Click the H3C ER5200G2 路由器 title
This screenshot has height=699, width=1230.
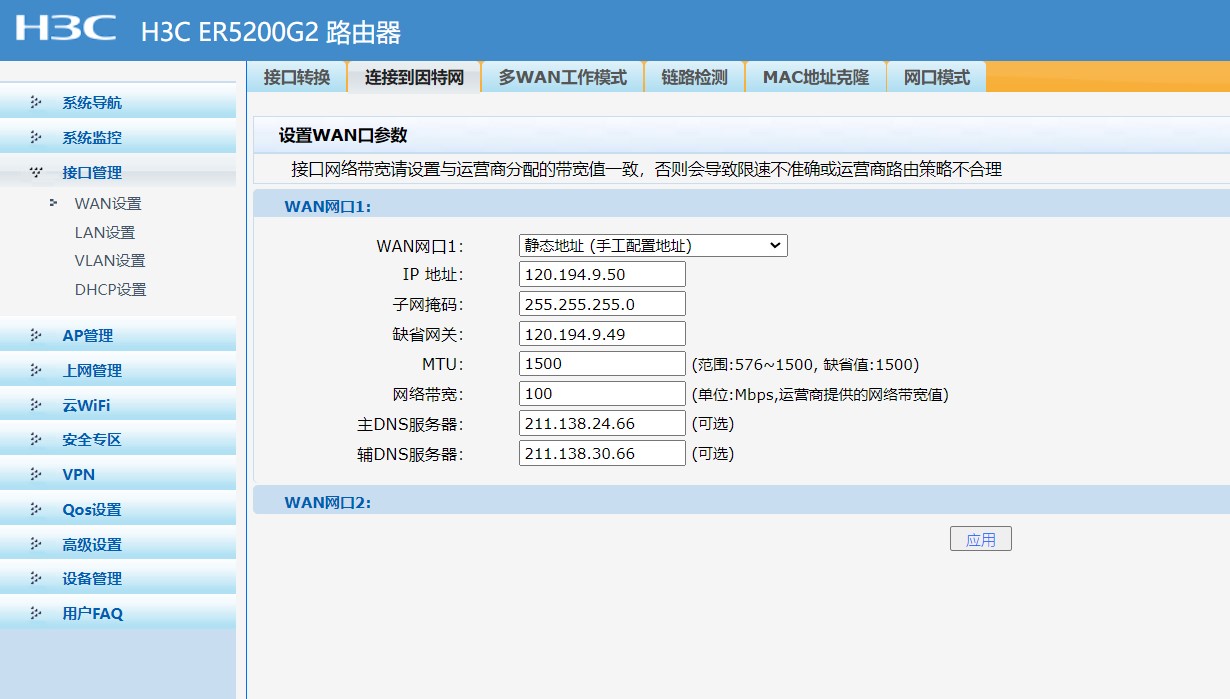coord(271,33)
